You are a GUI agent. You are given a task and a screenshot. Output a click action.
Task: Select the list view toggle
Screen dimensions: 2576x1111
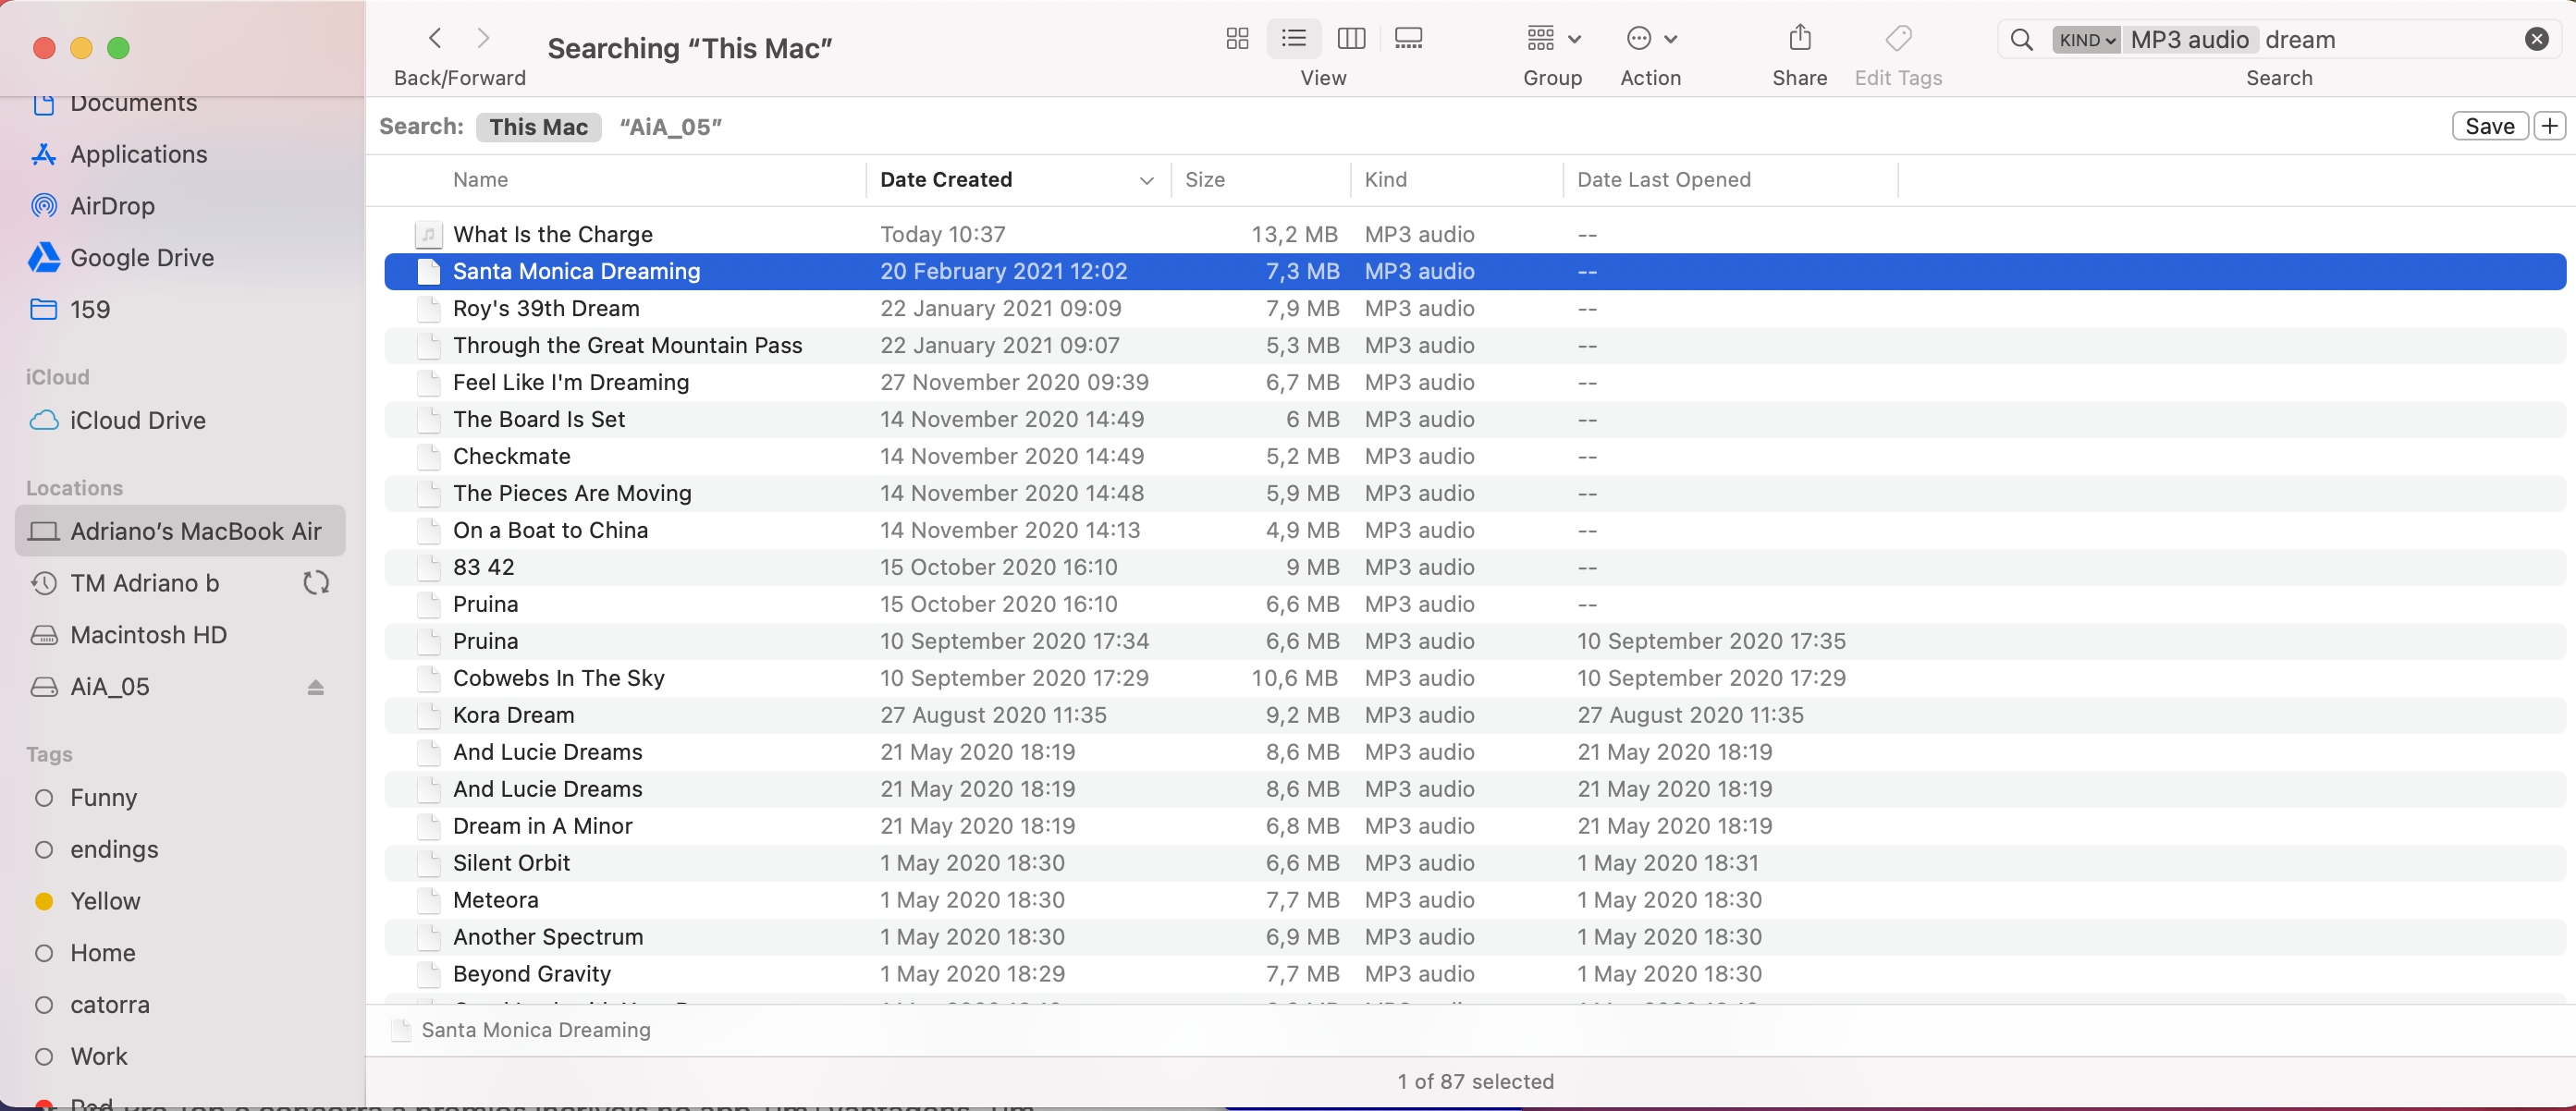point(1294,39)
